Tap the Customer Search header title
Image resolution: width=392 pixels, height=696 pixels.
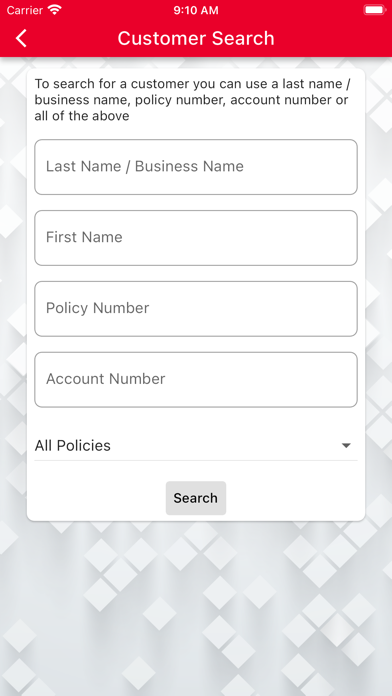(x=196, y=38)
